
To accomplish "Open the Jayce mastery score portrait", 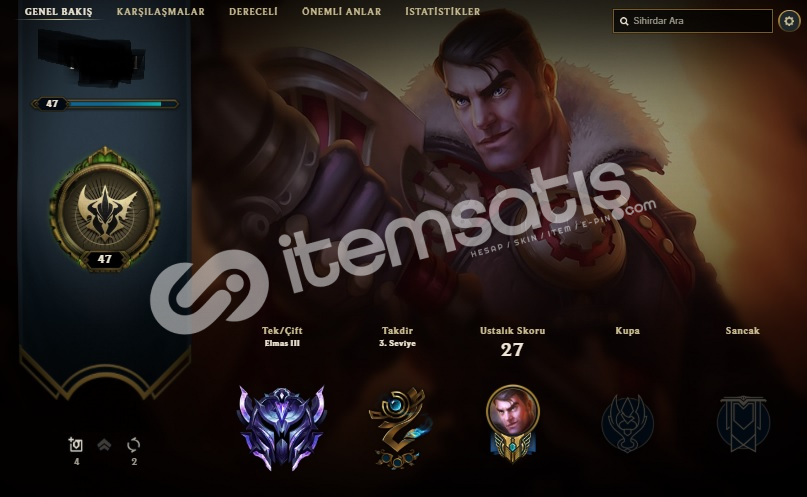I will (x=513, y=423).
